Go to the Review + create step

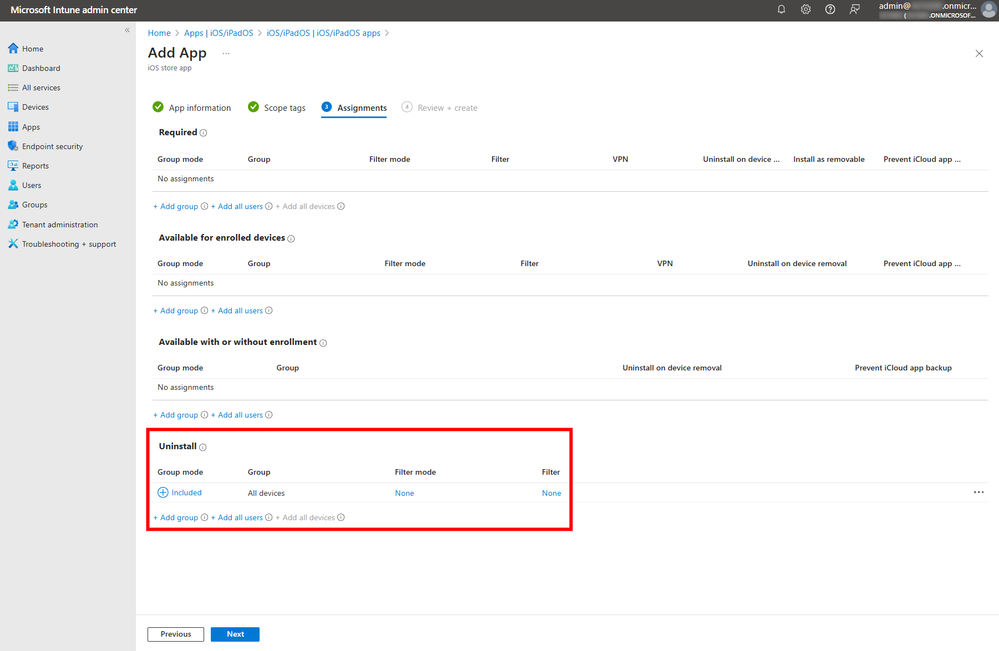(440, 108)
